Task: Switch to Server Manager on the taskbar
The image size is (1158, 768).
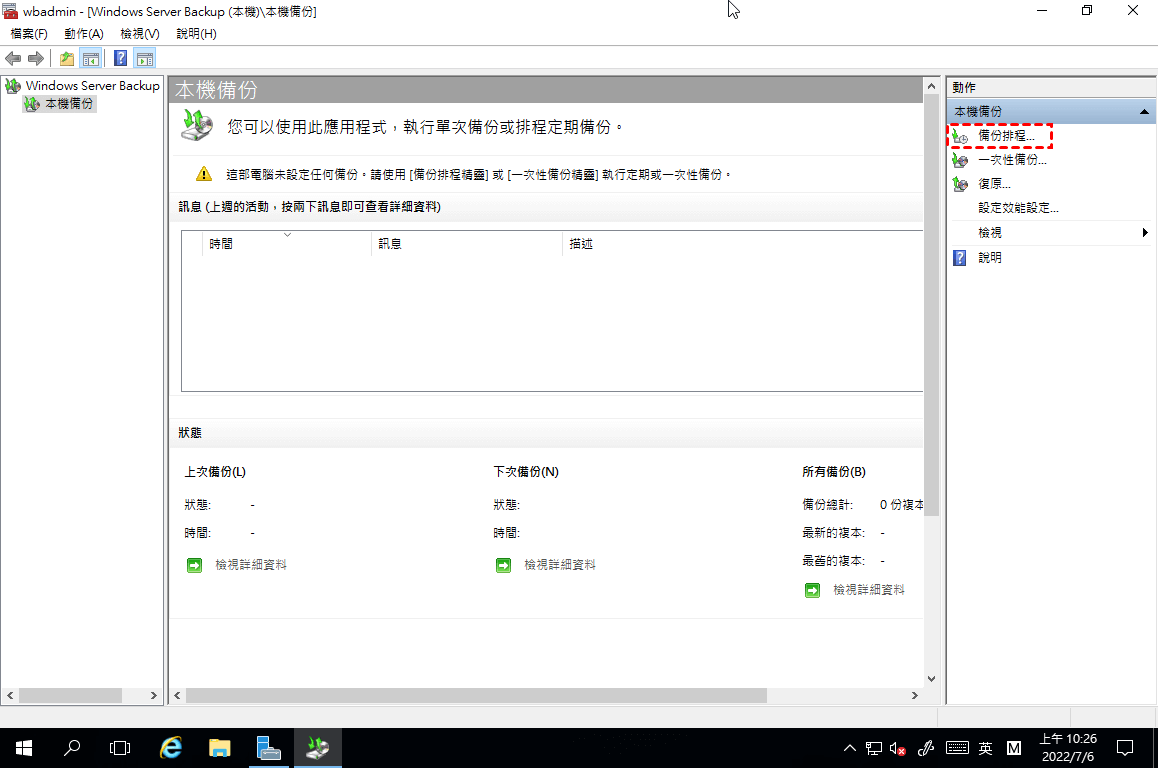Action: pyautogui.click(x=268, y=748)
